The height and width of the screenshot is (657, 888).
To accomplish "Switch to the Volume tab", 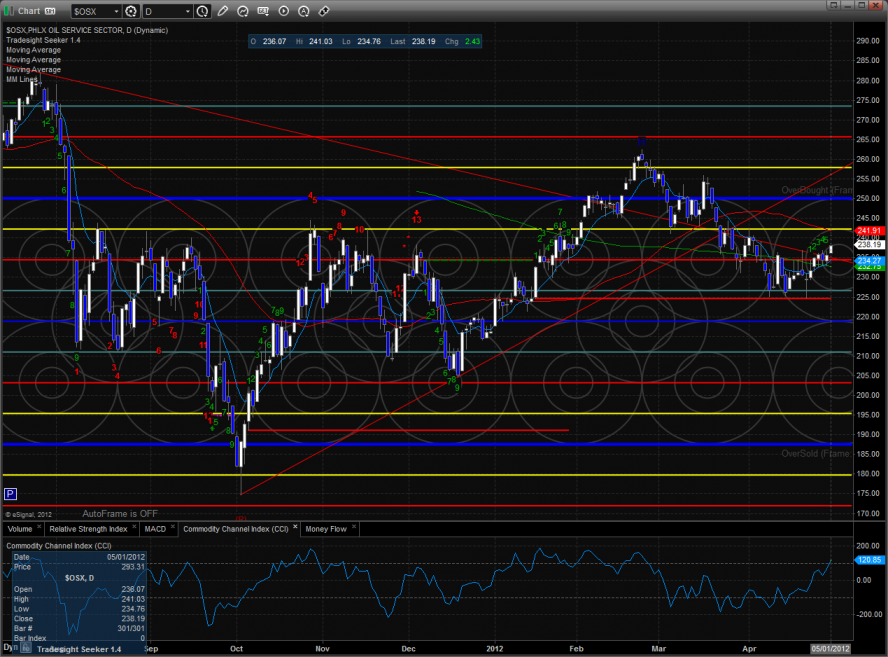I will 20,528.
